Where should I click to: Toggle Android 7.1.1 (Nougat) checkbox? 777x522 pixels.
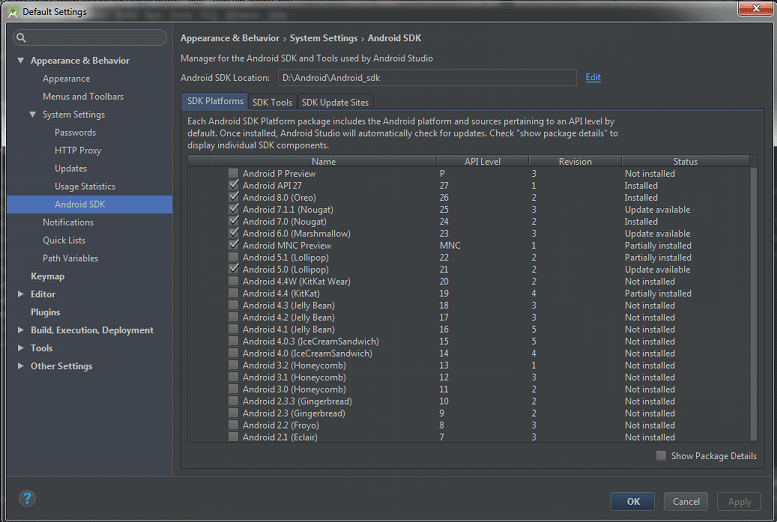pos(233,209)
